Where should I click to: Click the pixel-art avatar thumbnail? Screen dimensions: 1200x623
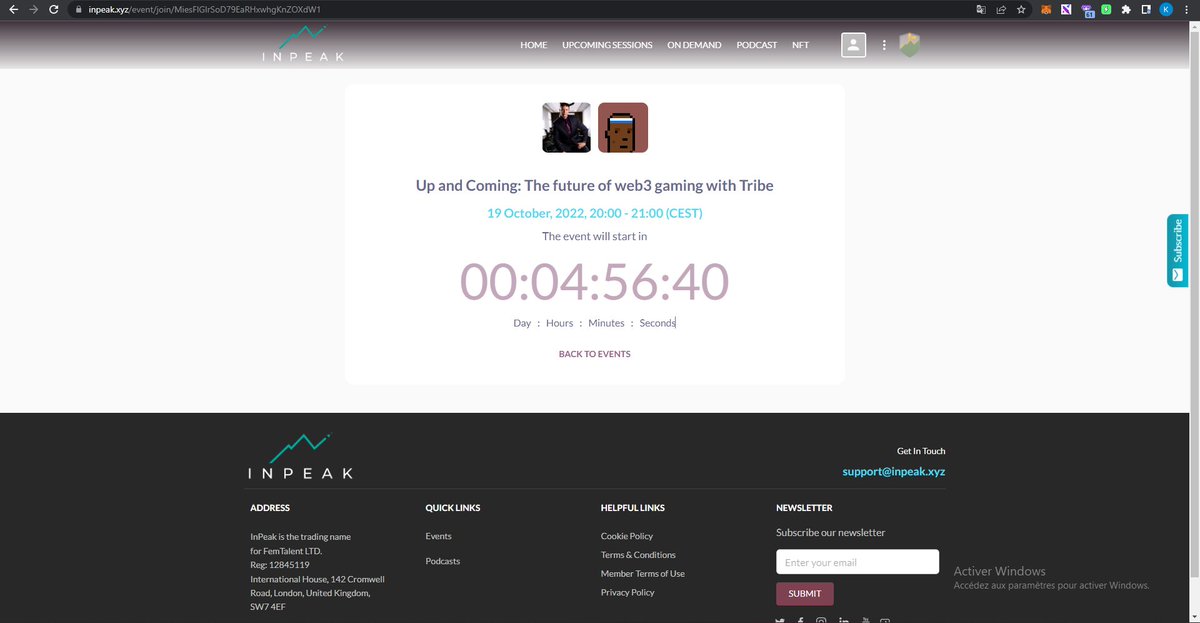(623, 128)
